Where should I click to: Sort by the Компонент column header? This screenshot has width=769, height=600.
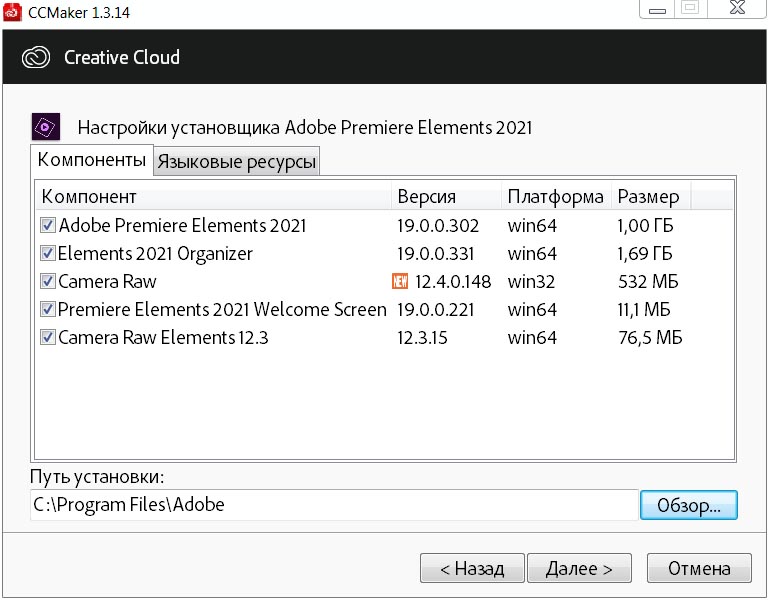(213, 197)
